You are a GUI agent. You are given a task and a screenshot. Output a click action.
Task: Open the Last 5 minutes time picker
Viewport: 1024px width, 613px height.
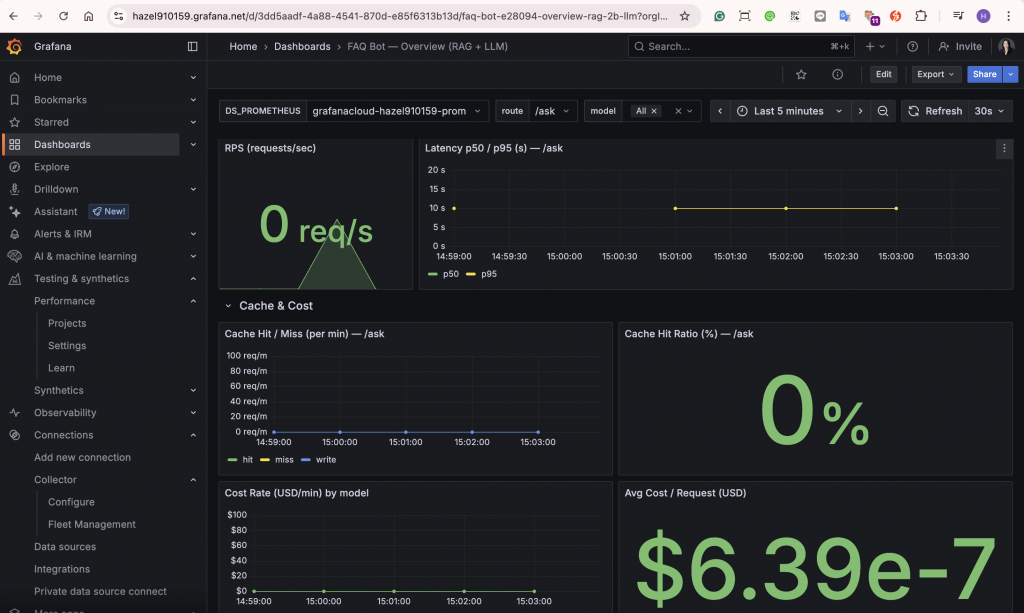click(x=790, y=111)
